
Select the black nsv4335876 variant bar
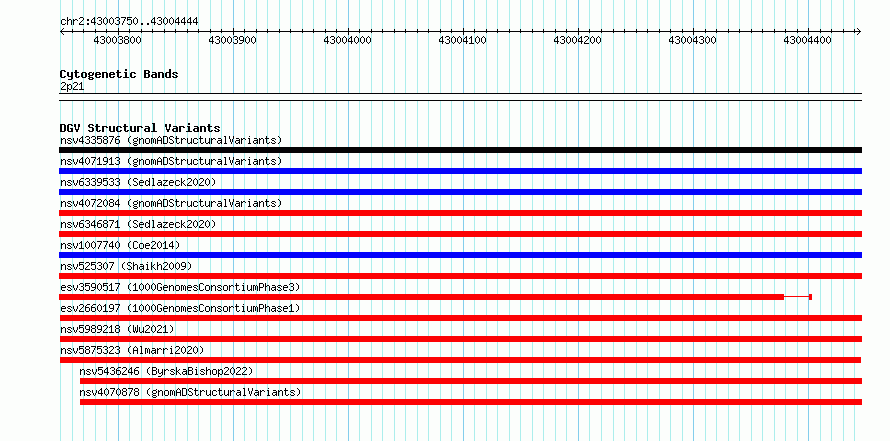point(460,150)
